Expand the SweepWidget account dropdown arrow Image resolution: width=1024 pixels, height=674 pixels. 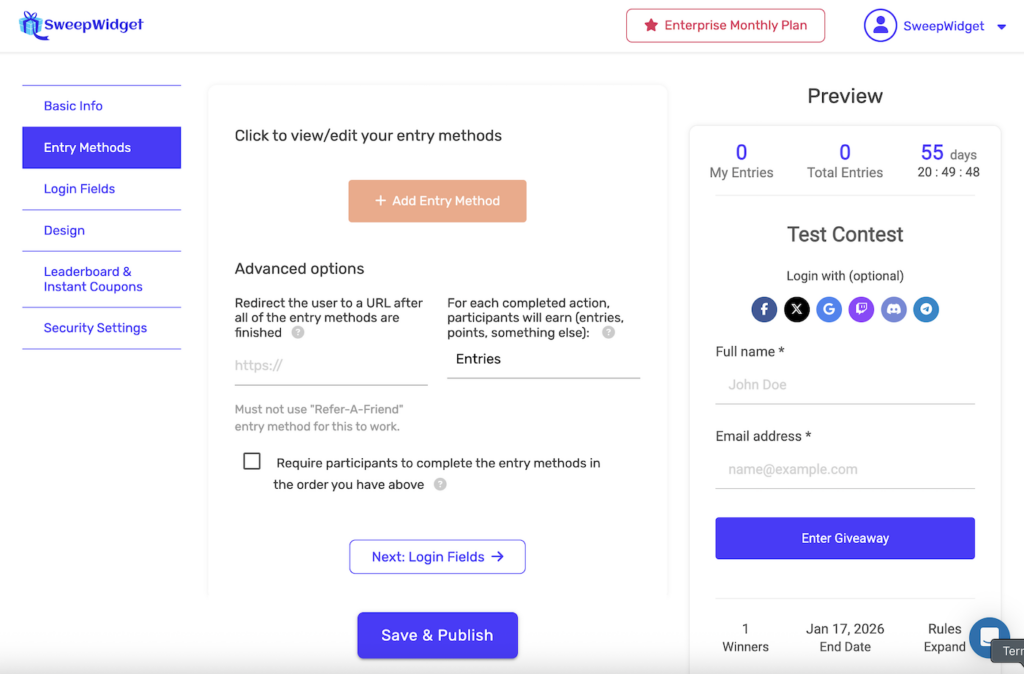point(1002,27)
